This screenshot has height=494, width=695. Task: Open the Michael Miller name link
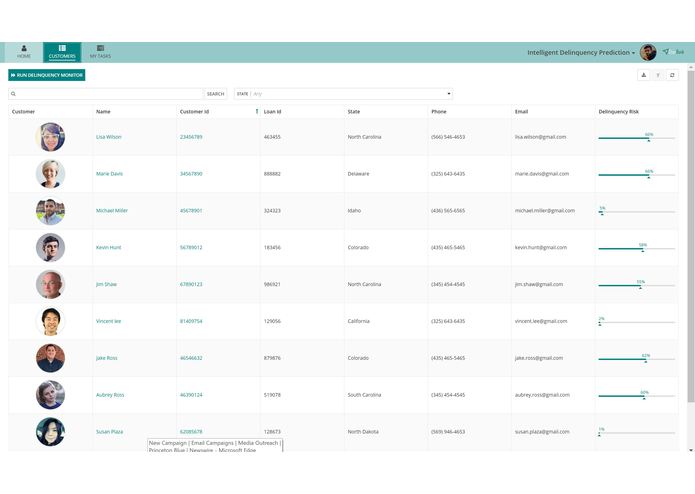click(112, 210)
